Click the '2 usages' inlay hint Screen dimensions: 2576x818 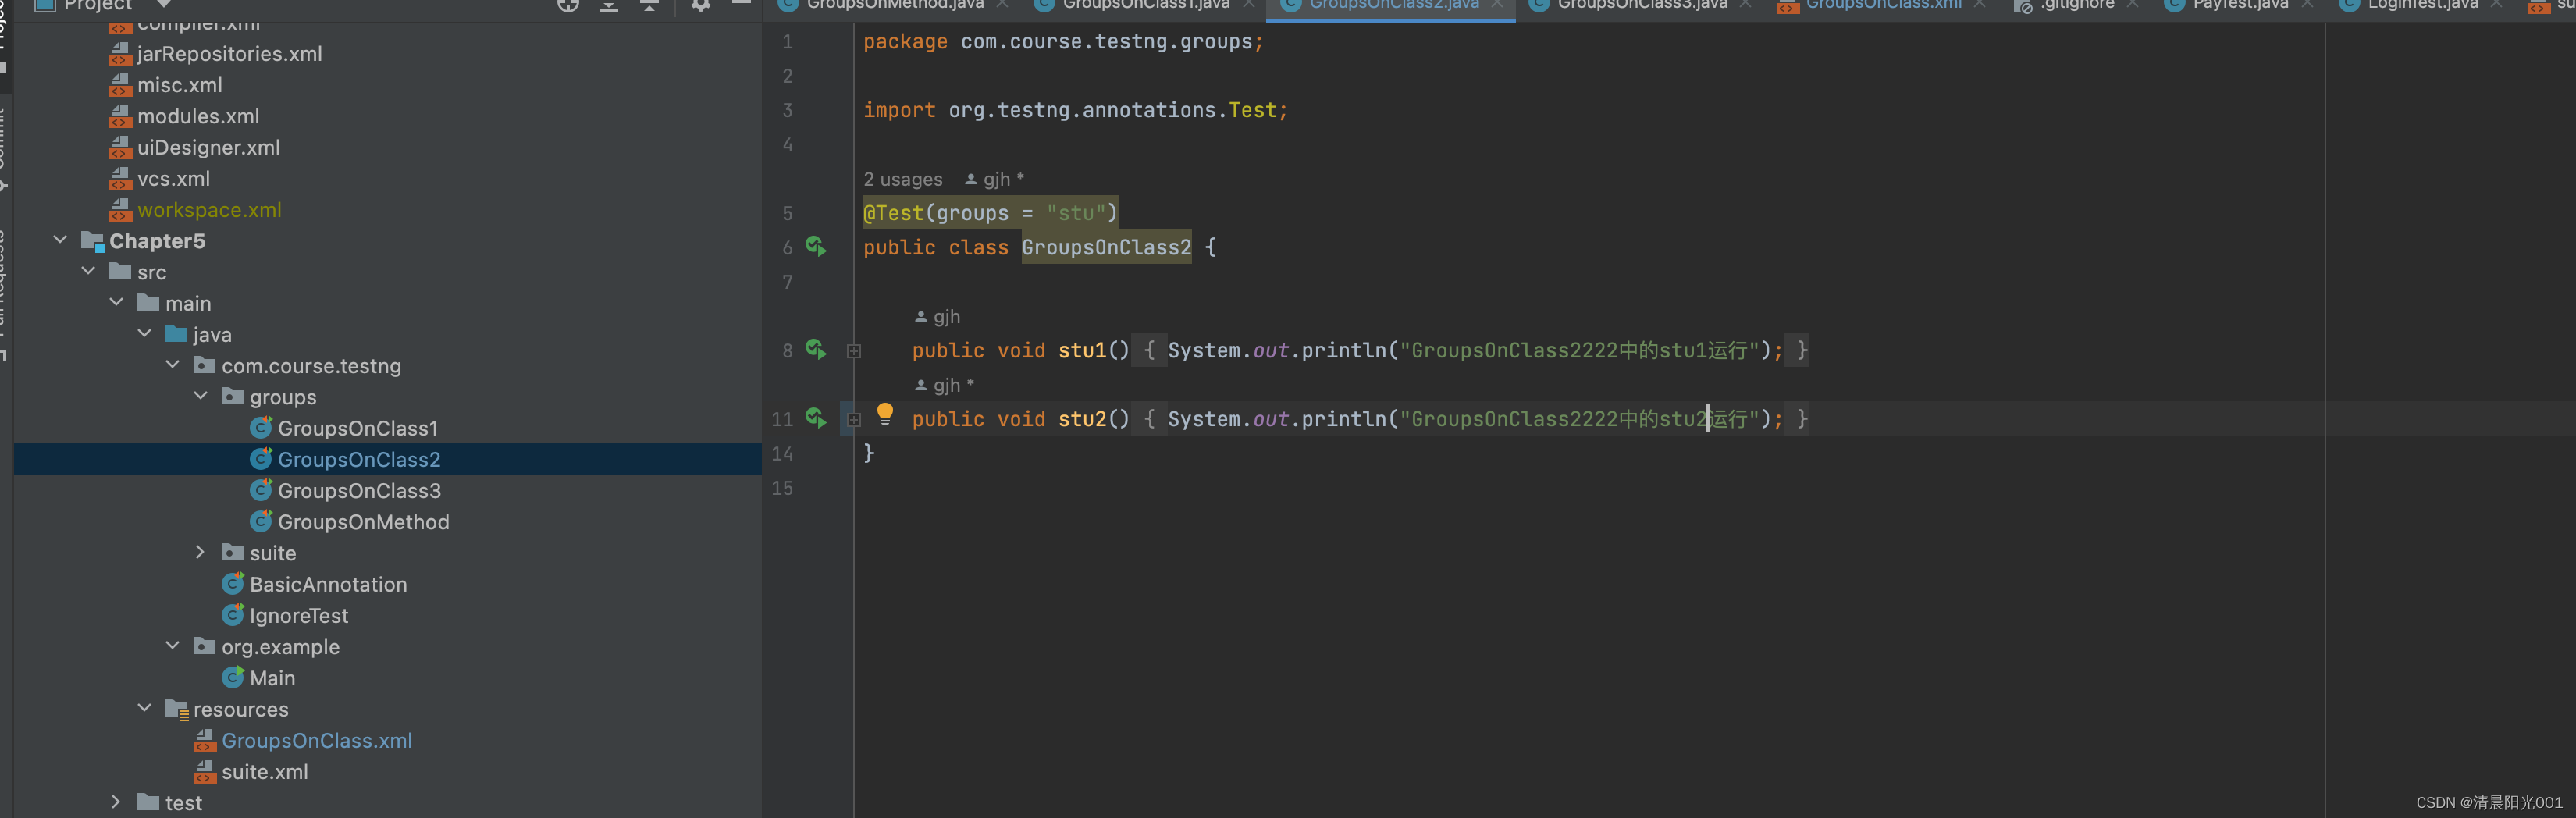tap(903, 179)
